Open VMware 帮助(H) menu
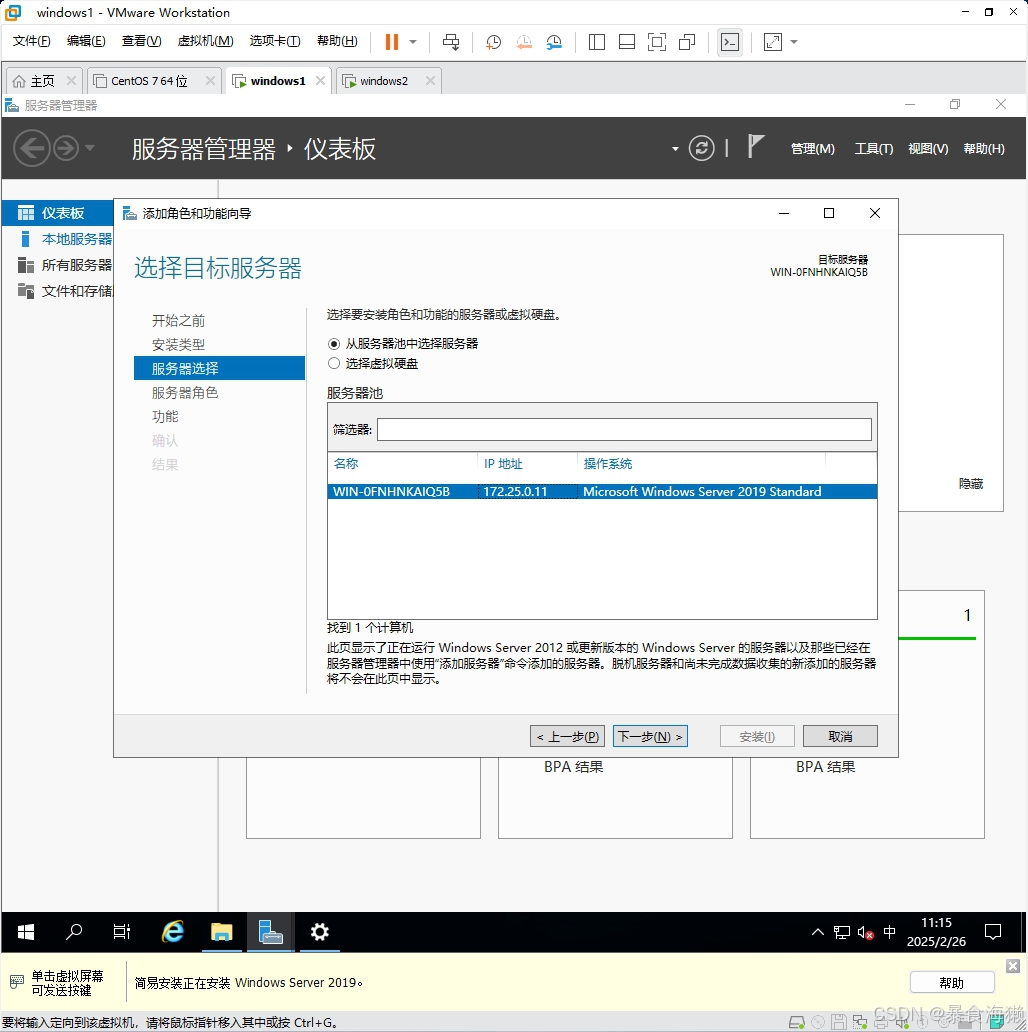The height and width of the screenshot is (1032, 1028). (x=337, y=41)
